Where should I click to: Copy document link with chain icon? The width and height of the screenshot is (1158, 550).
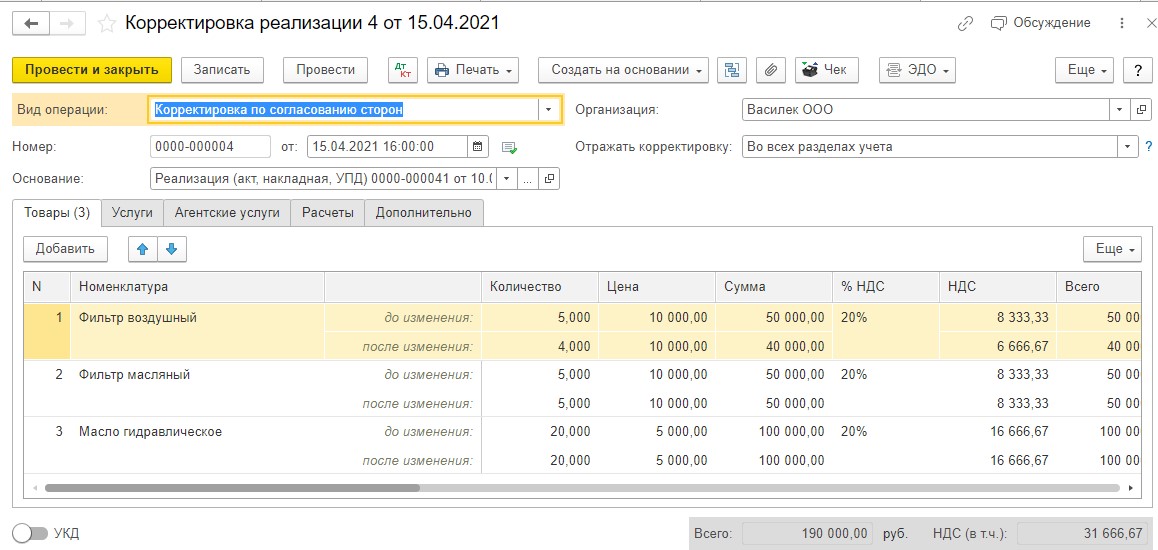coord(965,24)
